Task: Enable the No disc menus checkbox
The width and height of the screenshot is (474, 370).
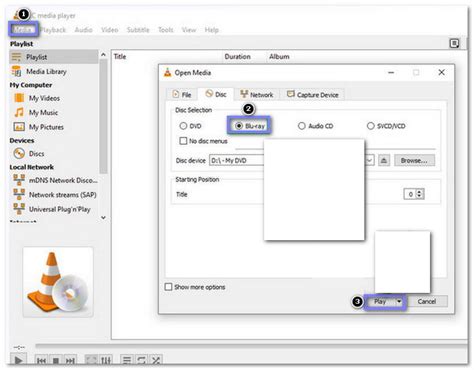Action: click(183, 141)
